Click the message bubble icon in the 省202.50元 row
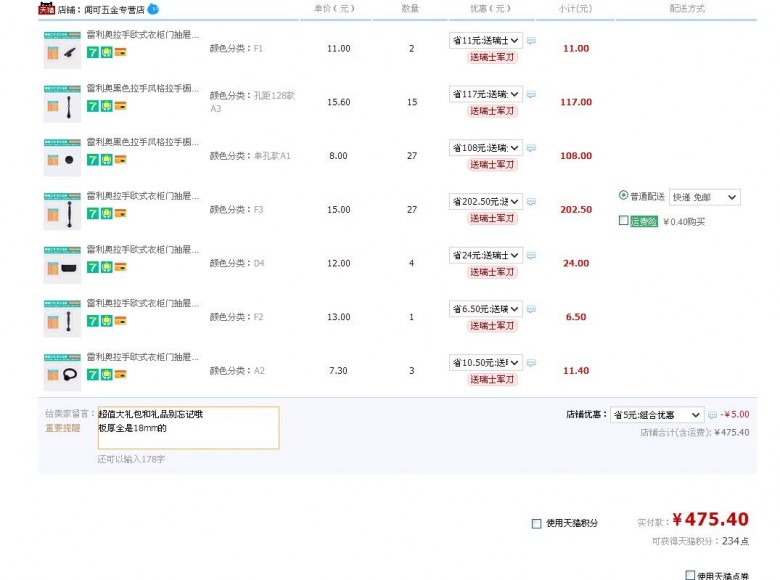This screenshot has width=780, height=580. (531, 202)
